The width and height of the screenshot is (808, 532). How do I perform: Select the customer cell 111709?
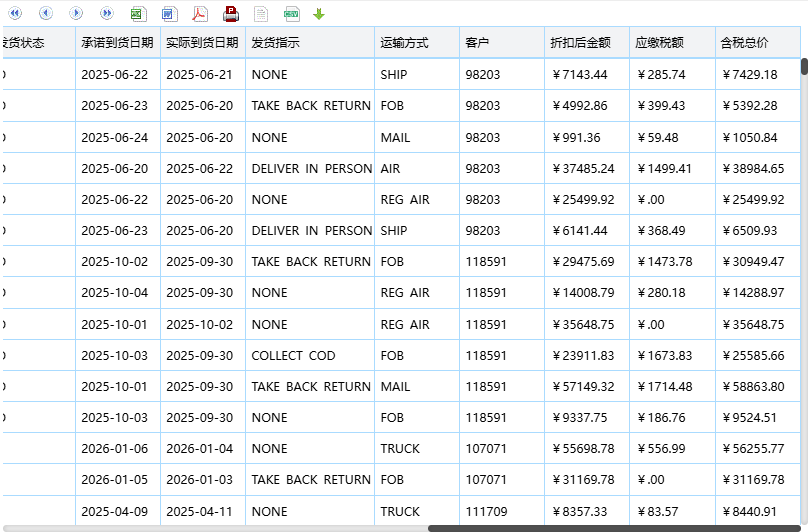(x=502, y=511)
